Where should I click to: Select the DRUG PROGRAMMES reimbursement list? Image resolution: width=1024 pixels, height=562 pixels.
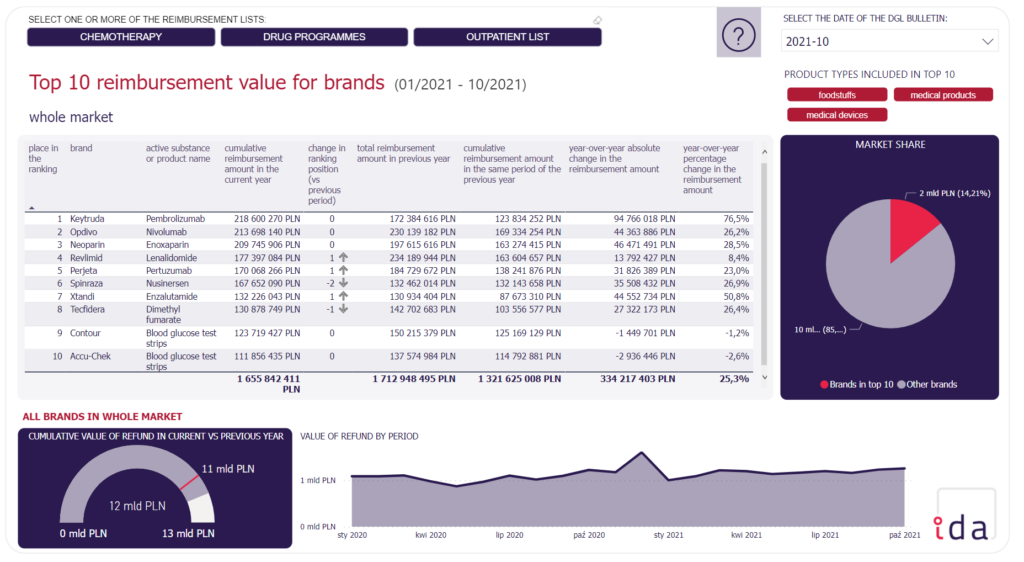click(314, 37)
